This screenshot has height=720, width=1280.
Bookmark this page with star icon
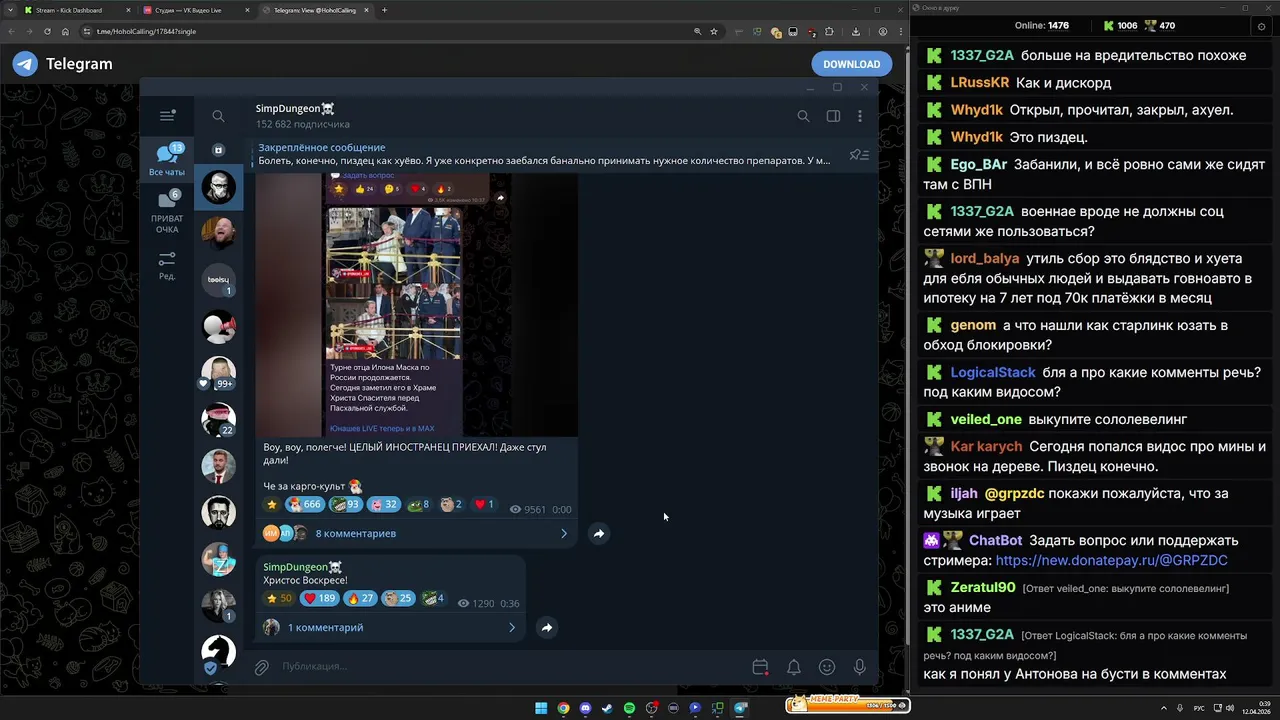(713, 31)
